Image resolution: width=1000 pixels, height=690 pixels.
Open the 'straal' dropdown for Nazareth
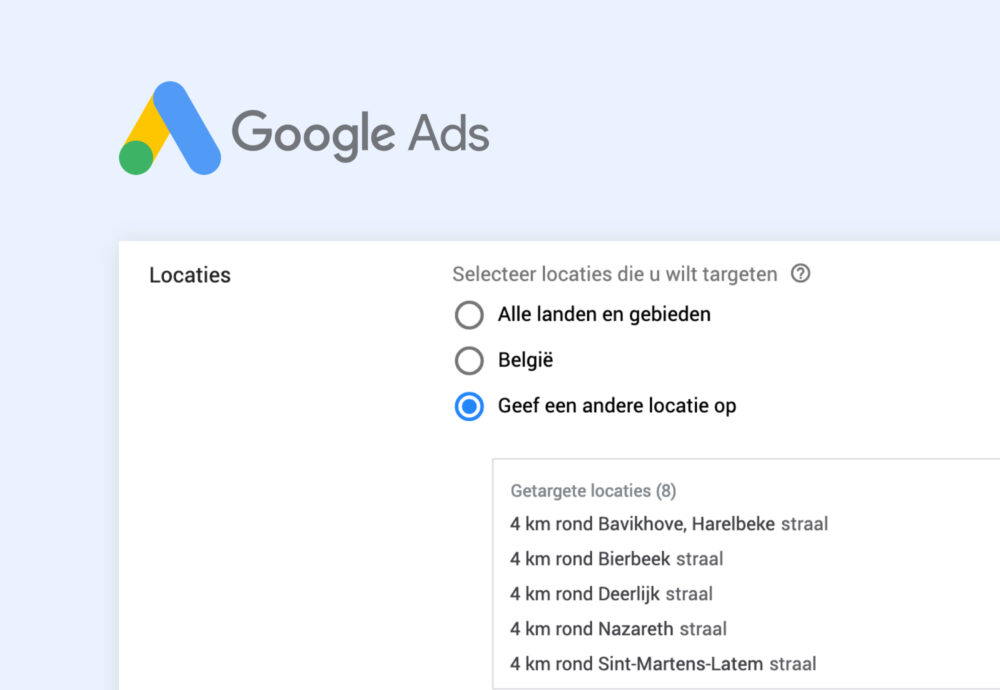704,629
